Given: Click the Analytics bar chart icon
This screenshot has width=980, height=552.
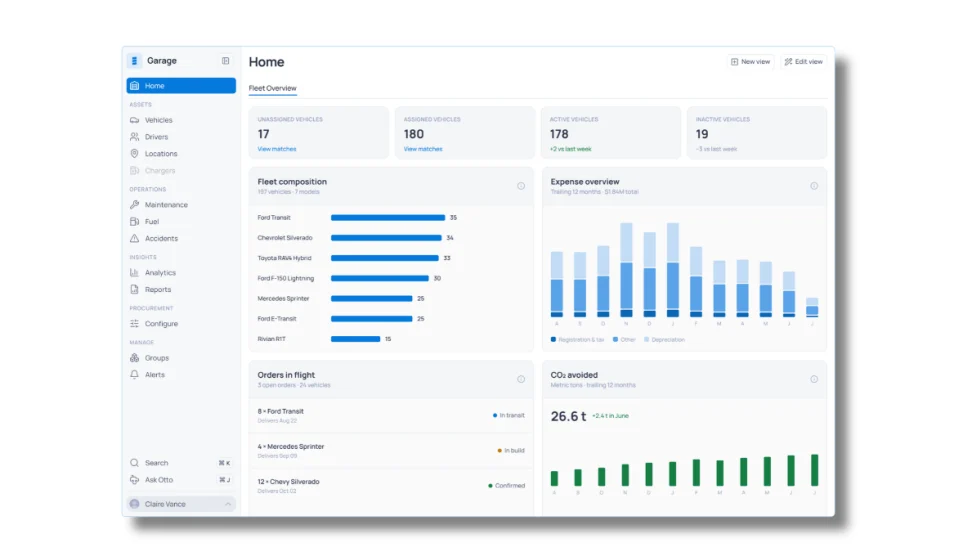Looking at the screenshot, I should click(134, 273).
